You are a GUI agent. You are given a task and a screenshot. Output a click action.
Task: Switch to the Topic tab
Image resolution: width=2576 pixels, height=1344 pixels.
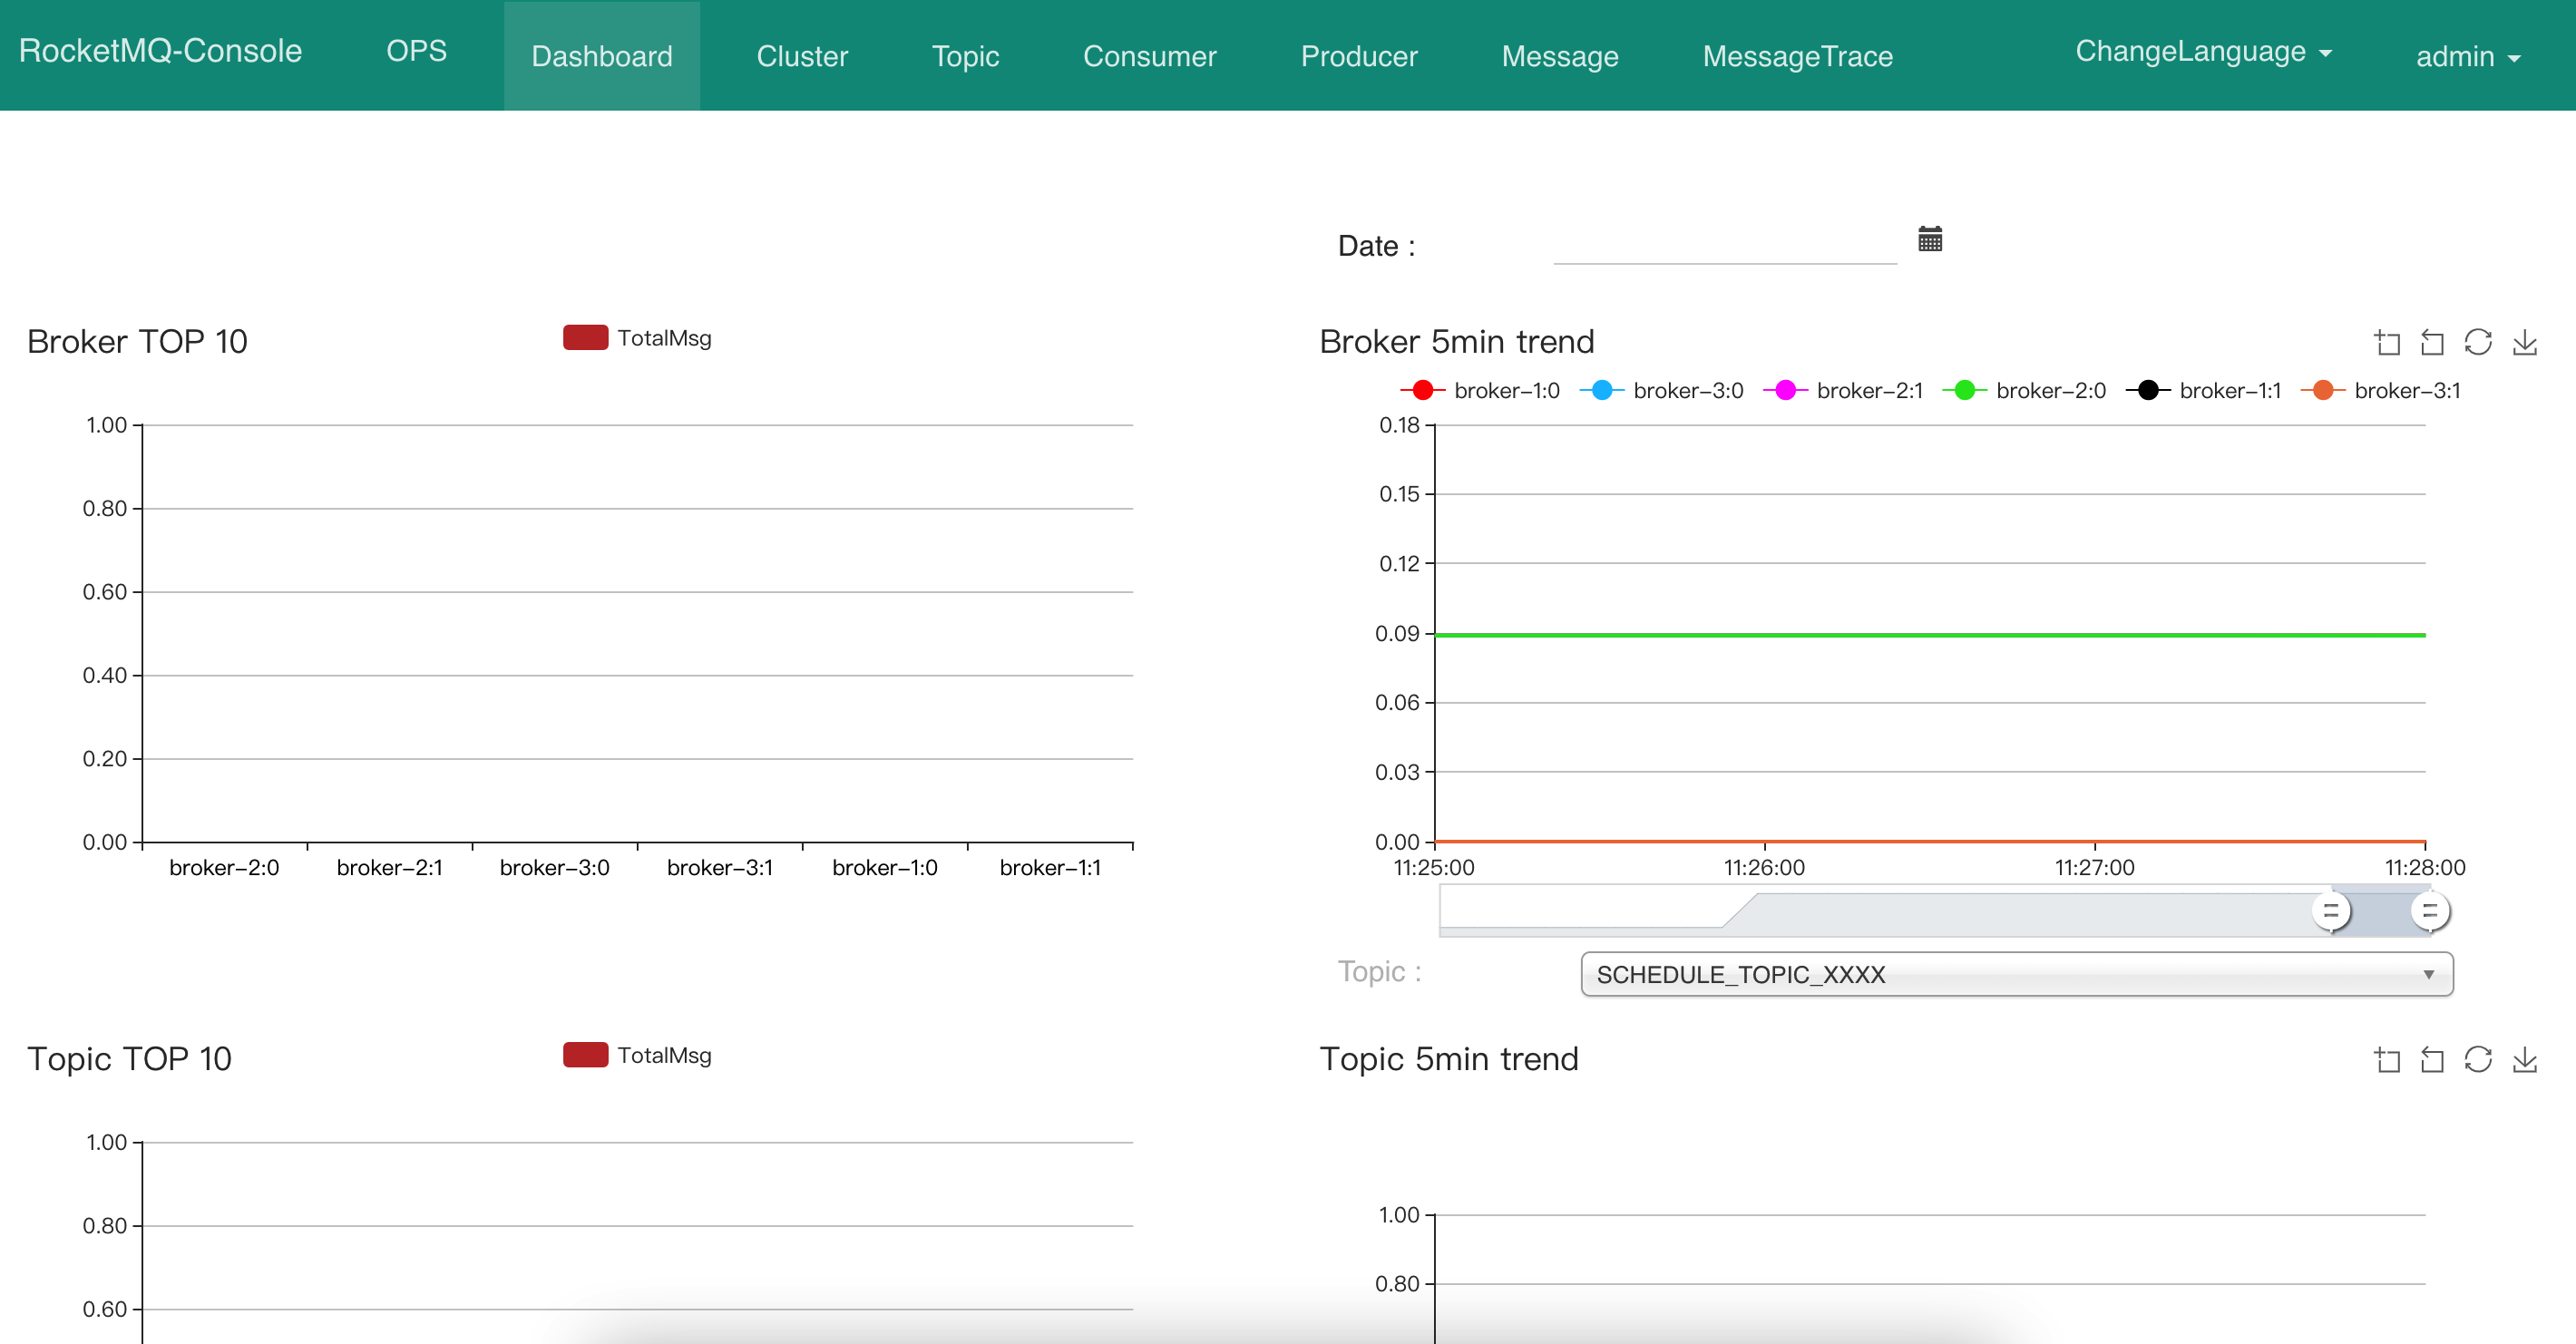tap(966, 56)
